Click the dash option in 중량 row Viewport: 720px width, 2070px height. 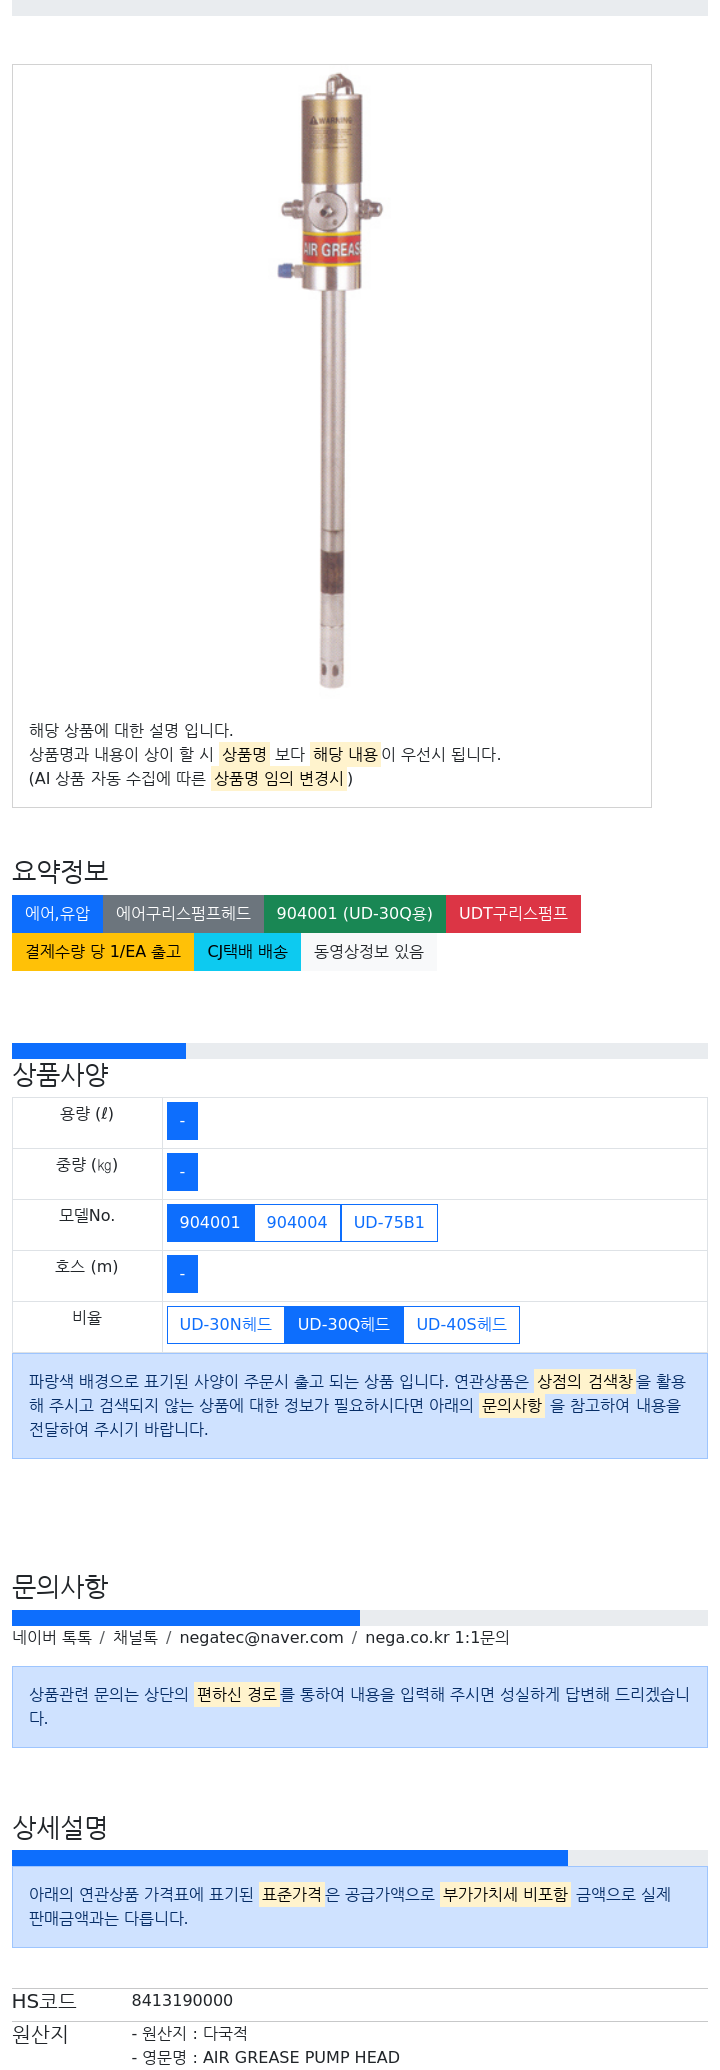click(x=182, y=1172)
